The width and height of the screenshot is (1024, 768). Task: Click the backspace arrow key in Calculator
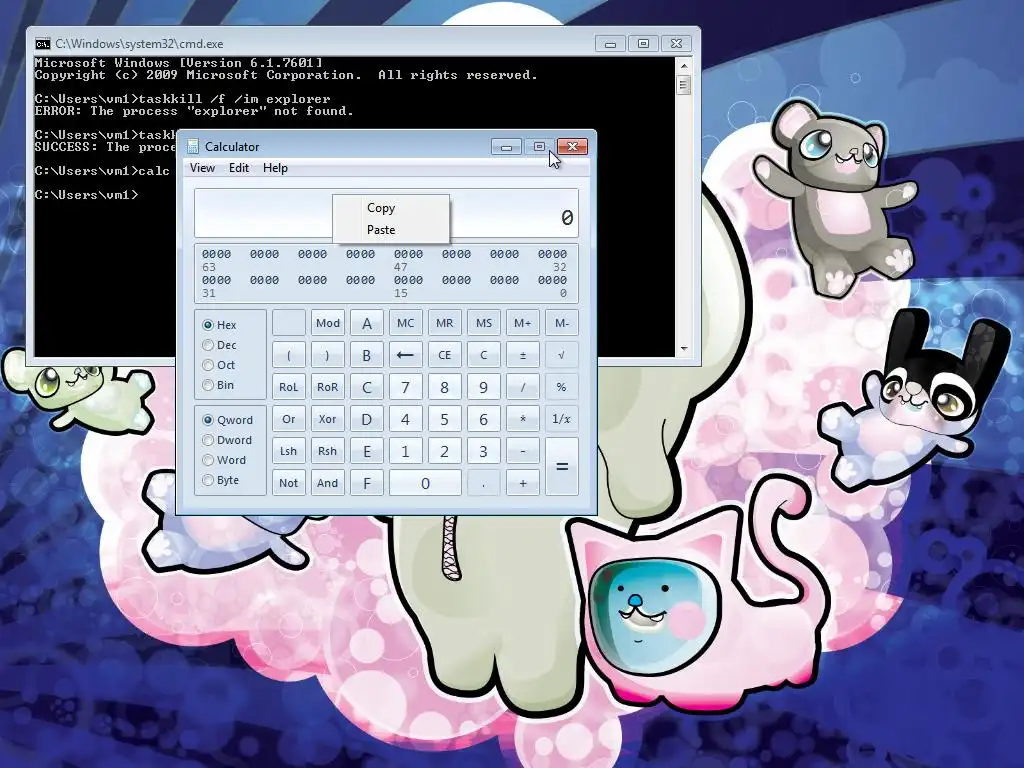point(405,355)
